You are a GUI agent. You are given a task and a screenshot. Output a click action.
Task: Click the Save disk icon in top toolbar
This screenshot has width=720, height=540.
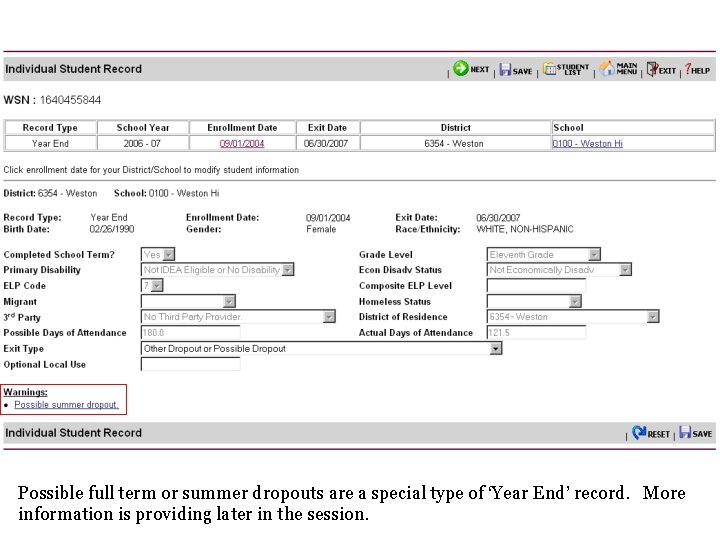(x=505, y=69)
